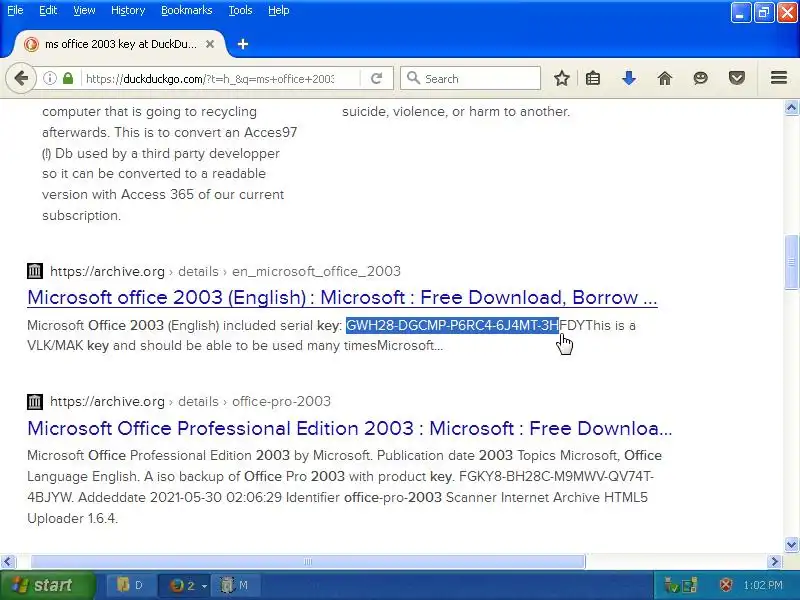Image resolution: width=800 pixels, height=600 pixels.
Task: Go back using the browser back arrow
Action: [x=21, y=78]
